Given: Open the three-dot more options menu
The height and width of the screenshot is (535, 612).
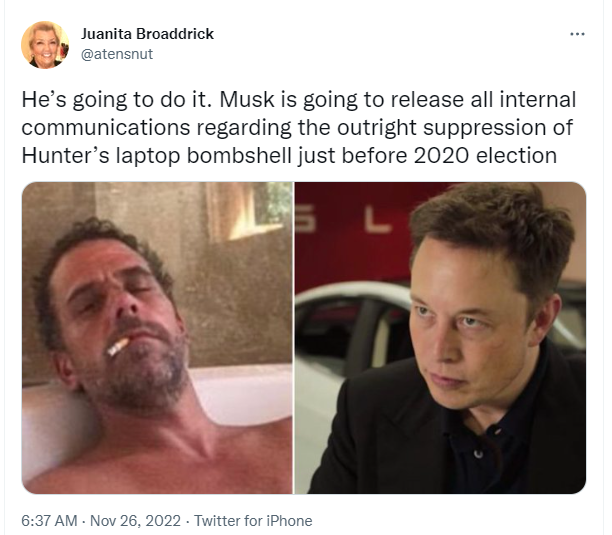Looking at the screenshot, I should coord(577,34).
